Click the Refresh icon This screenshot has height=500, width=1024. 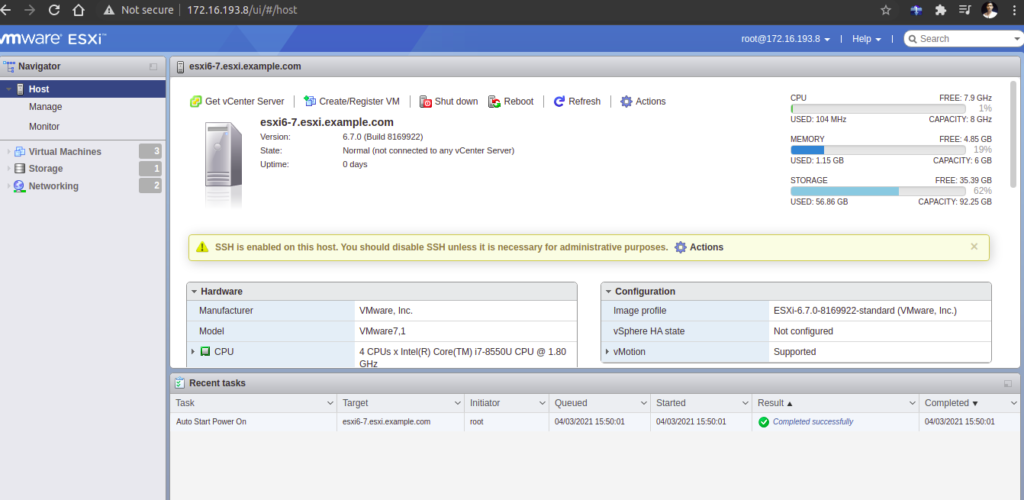click(x=559, y=102)
